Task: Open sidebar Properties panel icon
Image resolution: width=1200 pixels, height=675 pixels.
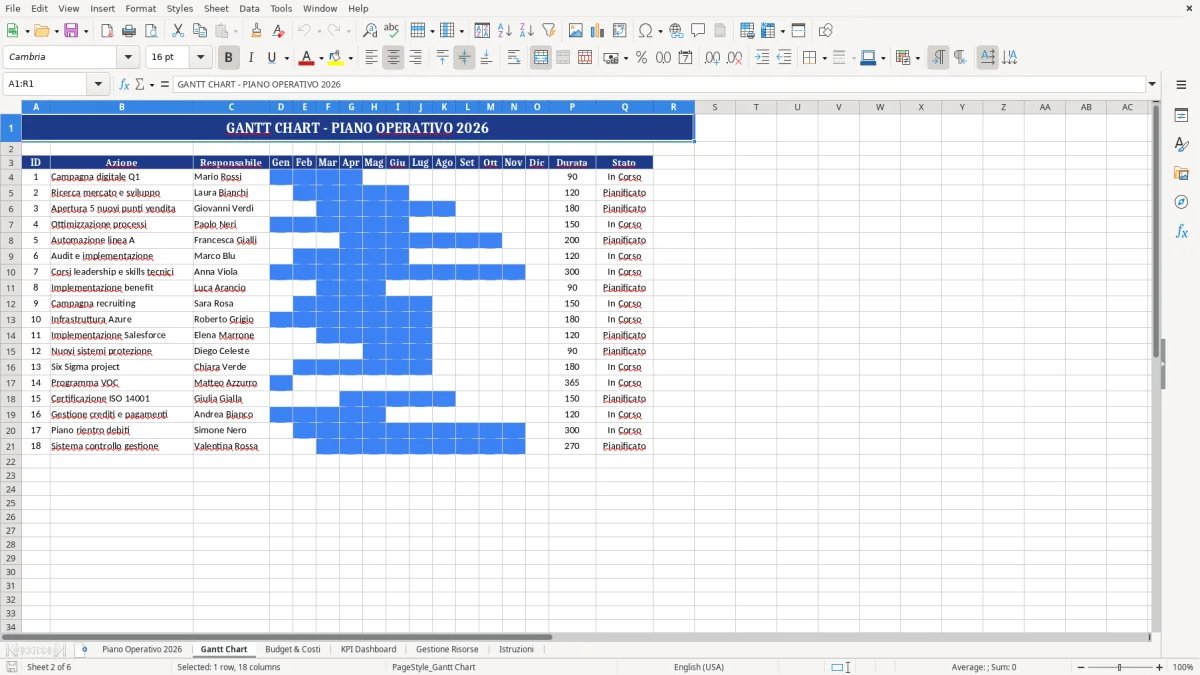Action: click(x=1181, y=115)
